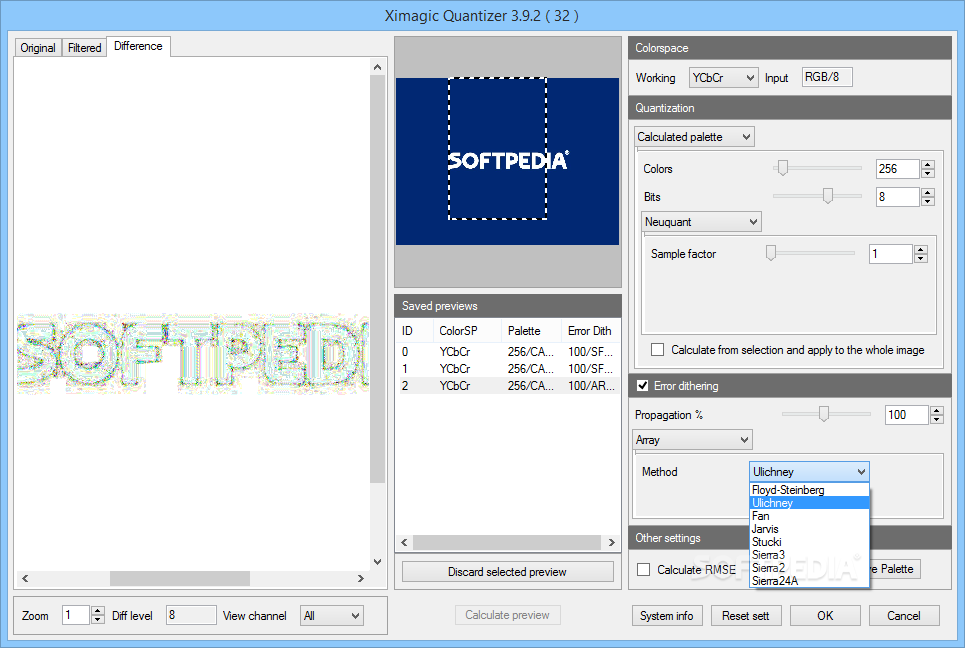Viewport: 965px width, 648px height.
Task: Choose Ulichney in the method list
Action: tap(809, 503)
